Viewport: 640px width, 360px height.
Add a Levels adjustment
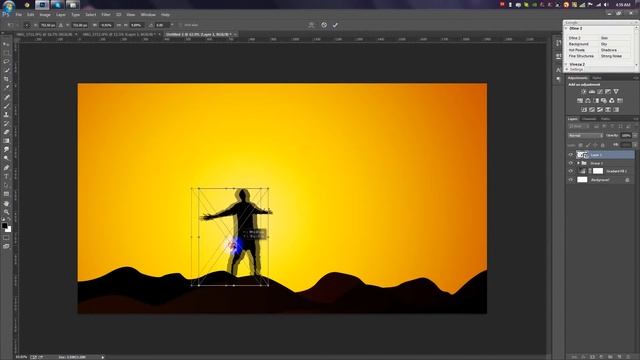tap(592, 91)
